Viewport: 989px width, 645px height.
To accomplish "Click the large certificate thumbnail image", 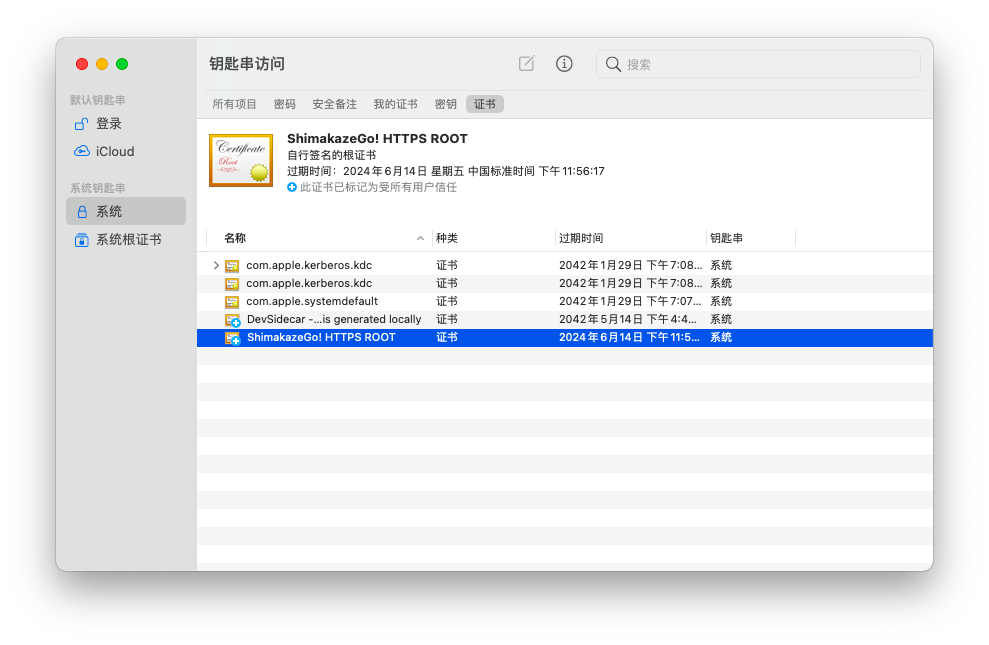I will click(x=240, y=160).
